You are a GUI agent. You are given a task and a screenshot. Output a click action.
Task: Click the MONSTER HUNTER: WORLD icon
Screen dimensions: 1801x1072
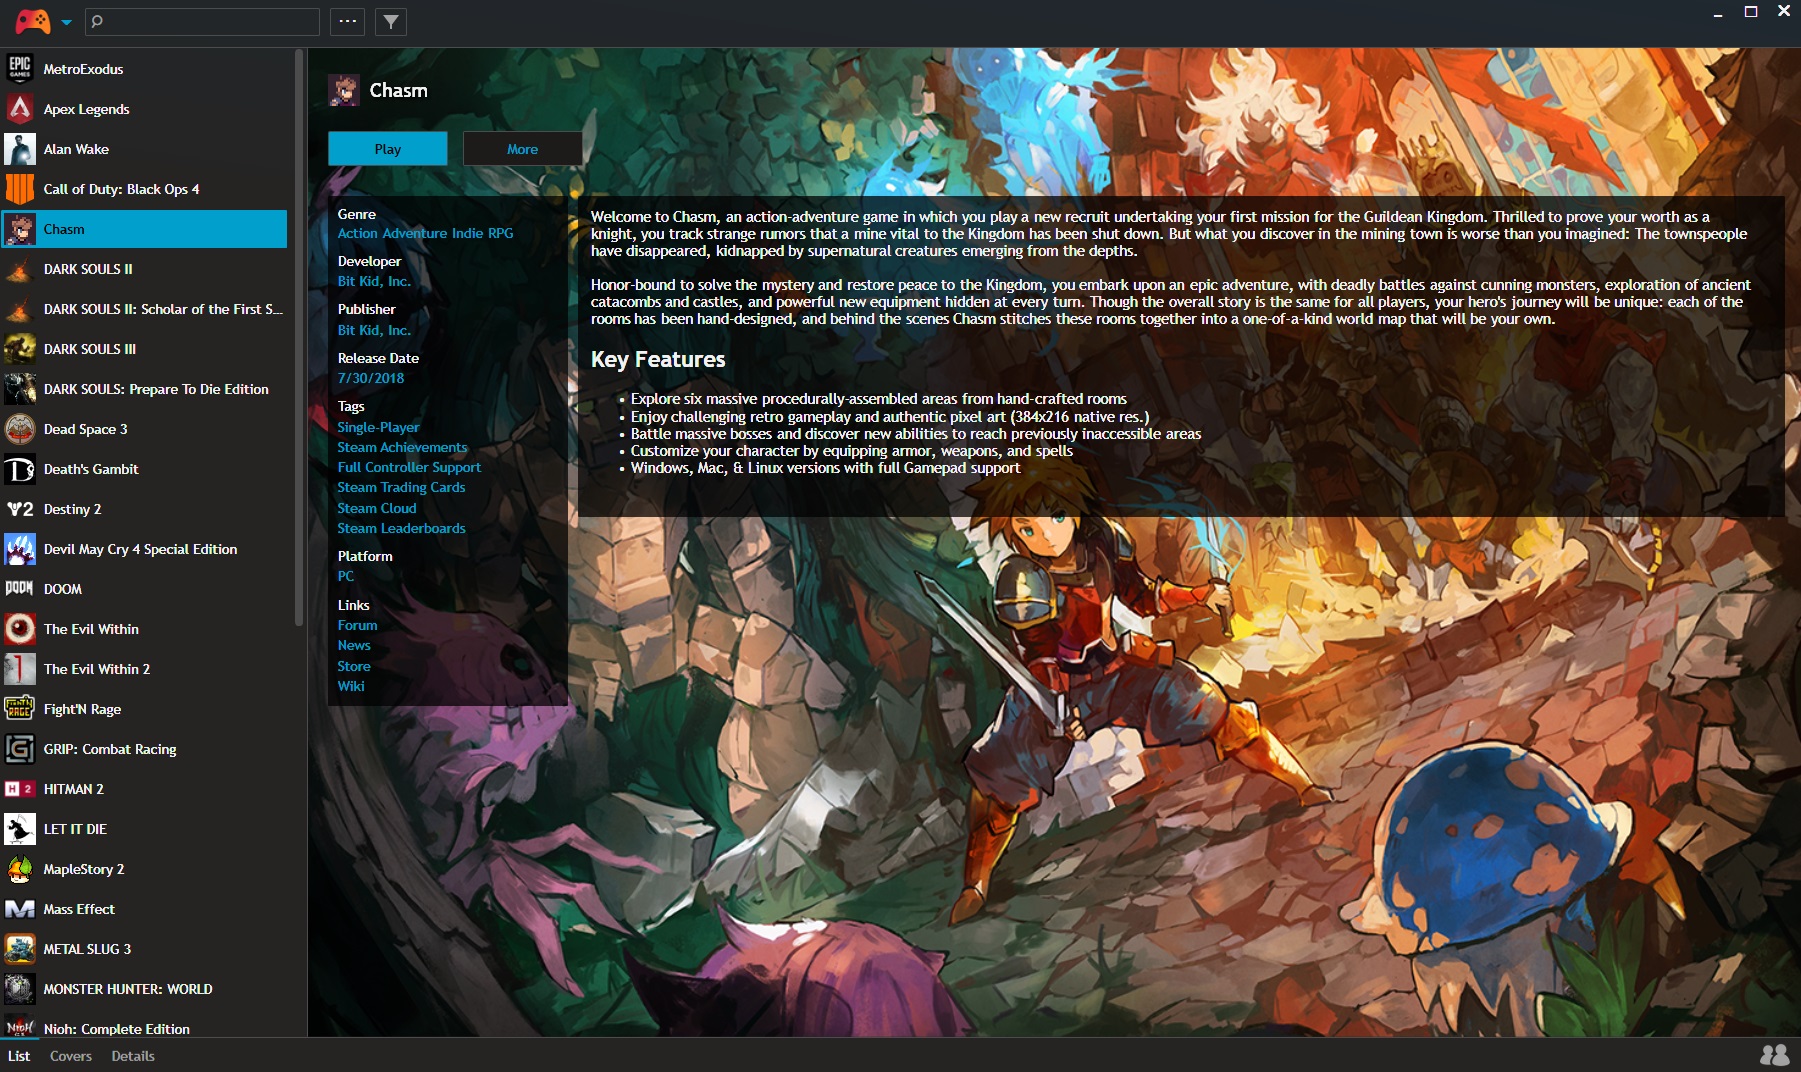20,989
